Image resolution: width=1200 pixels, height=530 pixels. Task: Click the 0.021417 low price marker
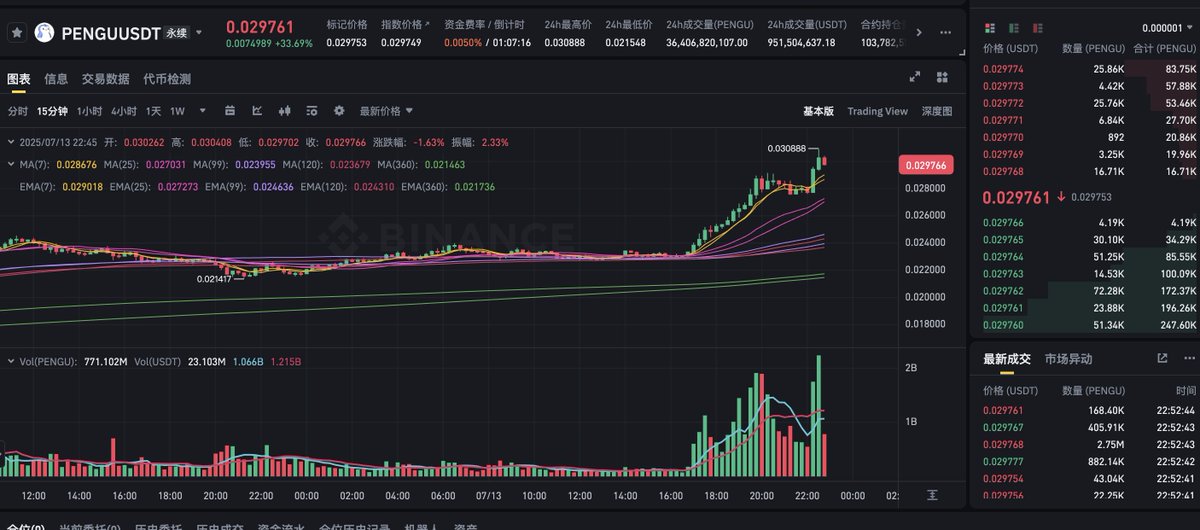215,279
